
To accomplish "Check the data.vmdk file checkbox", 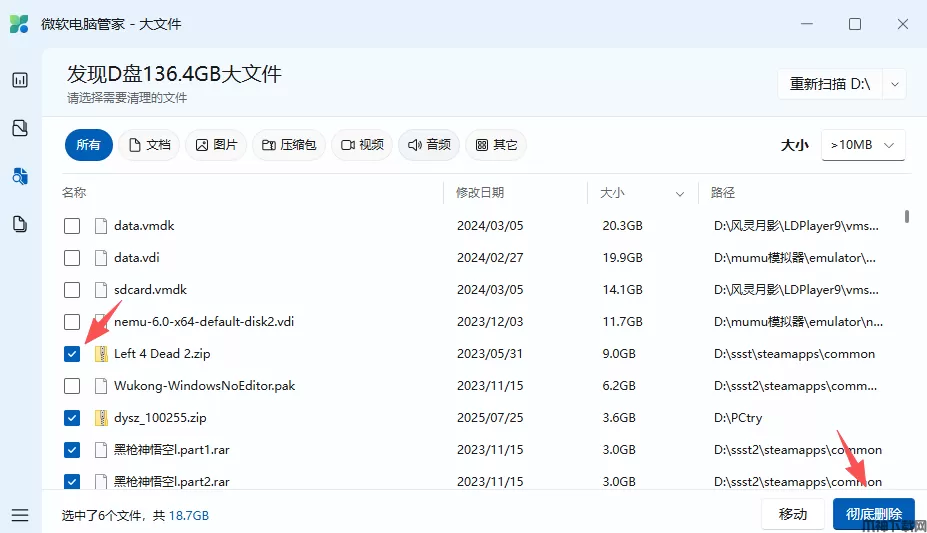I will pyautogui.click(x=72, y=226).
